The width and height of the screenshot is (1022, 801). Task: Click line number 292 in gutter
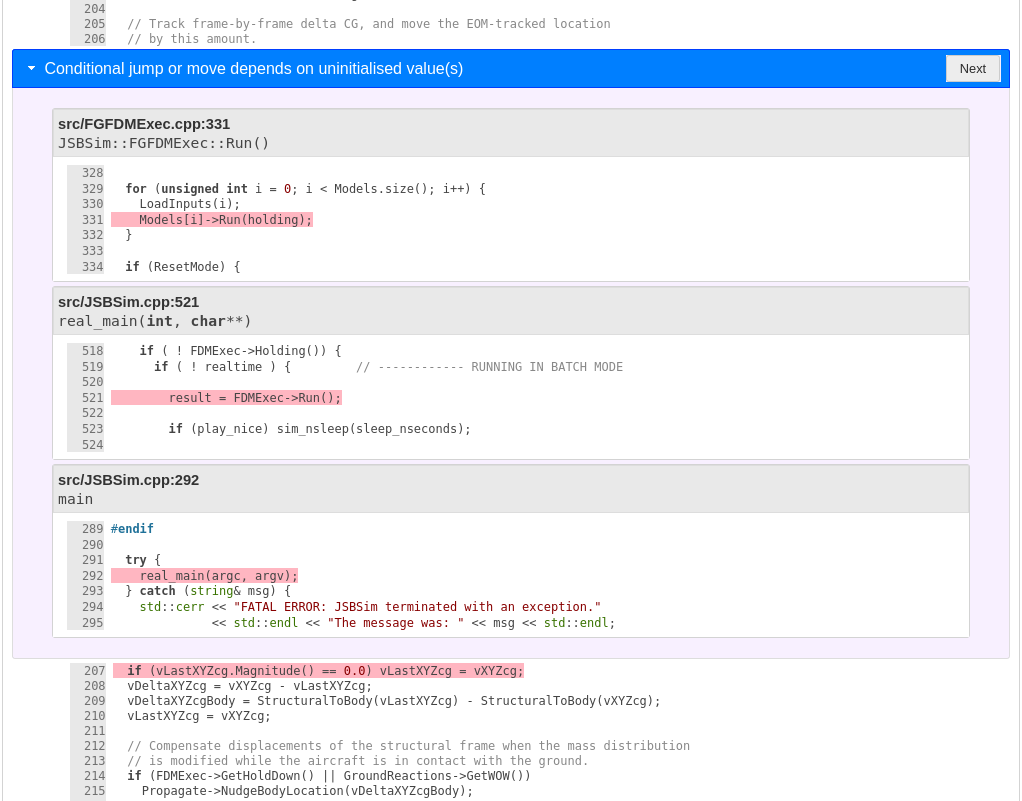(x=93, y=575)
